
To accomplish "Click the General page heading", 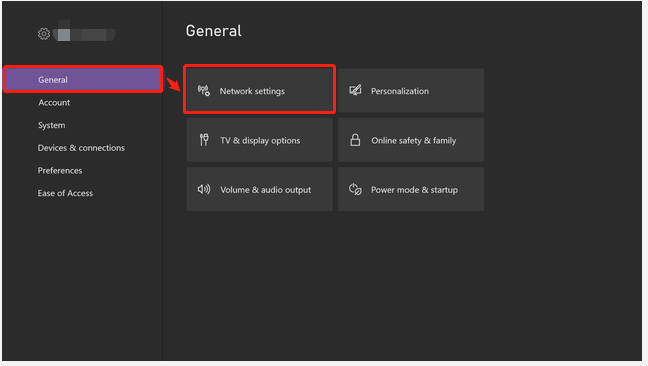I will point(214,31).
